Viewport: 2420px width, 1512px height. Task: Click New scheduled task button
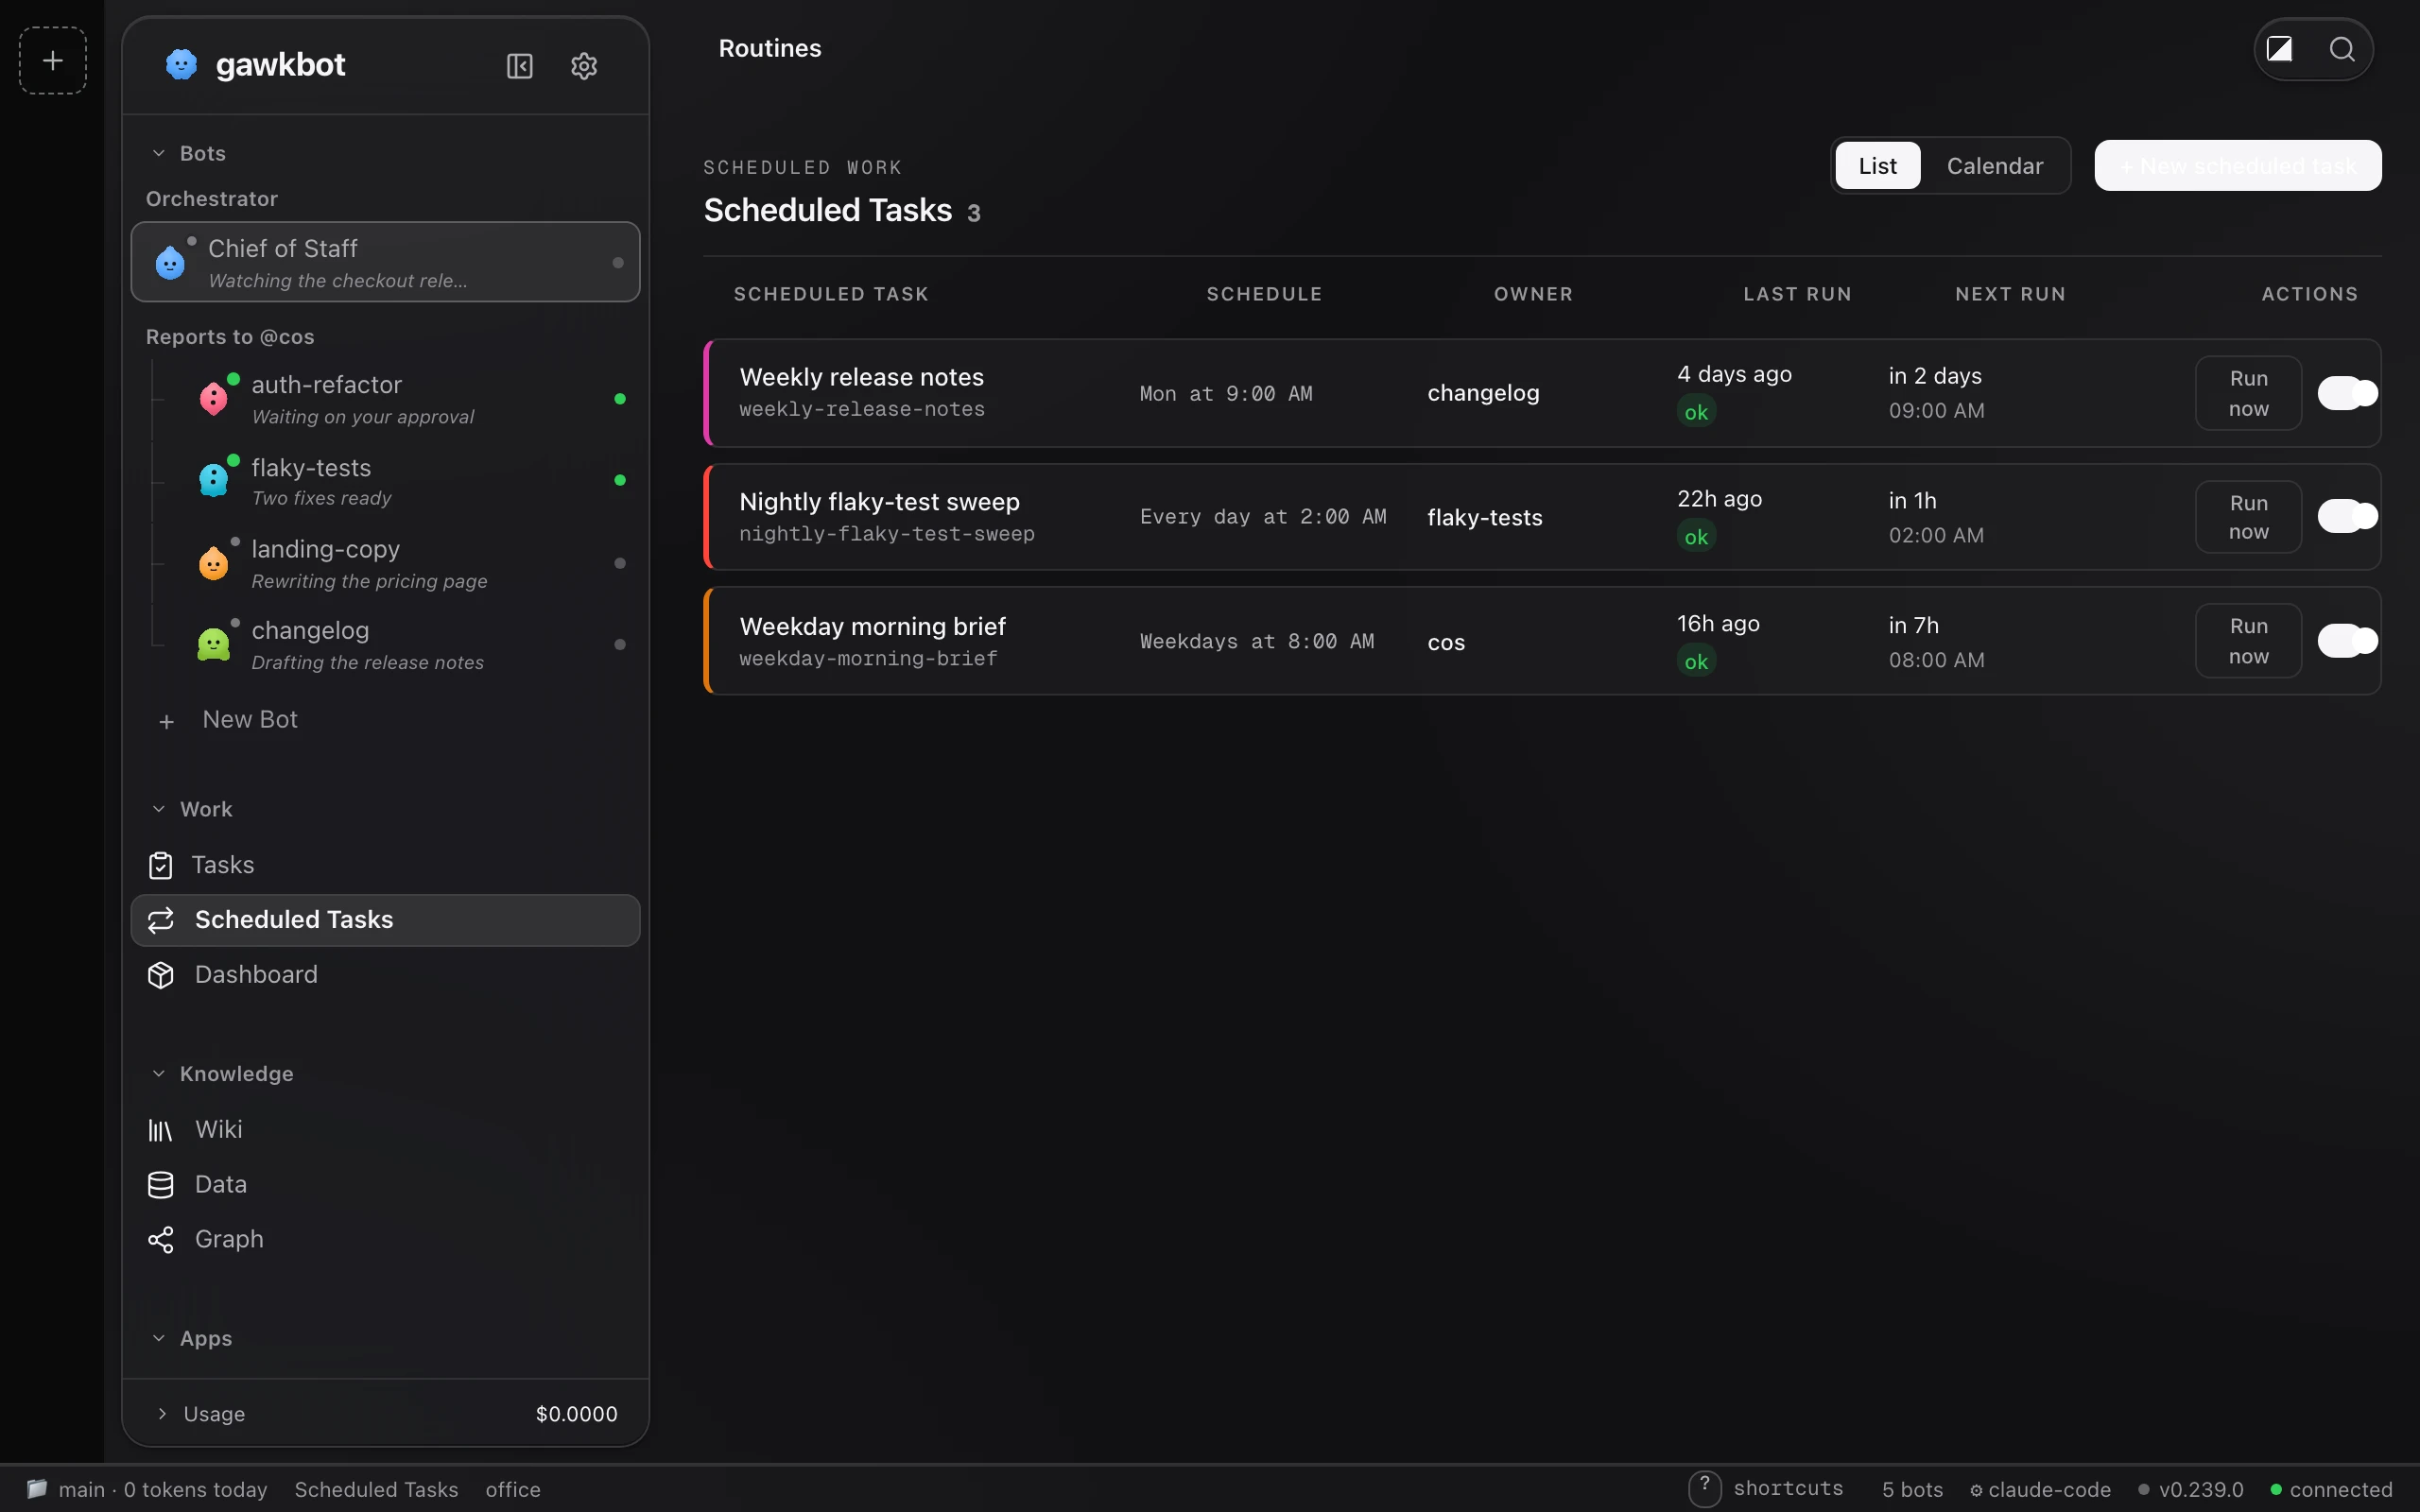[x=2238, y=166]
